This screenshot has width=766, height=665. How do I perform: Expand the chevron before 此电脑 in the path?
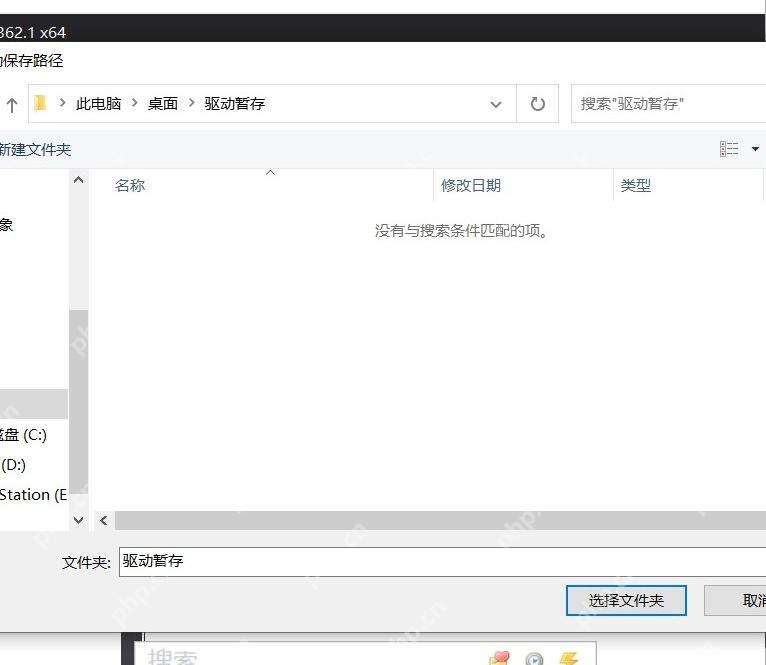click(62, 103)
